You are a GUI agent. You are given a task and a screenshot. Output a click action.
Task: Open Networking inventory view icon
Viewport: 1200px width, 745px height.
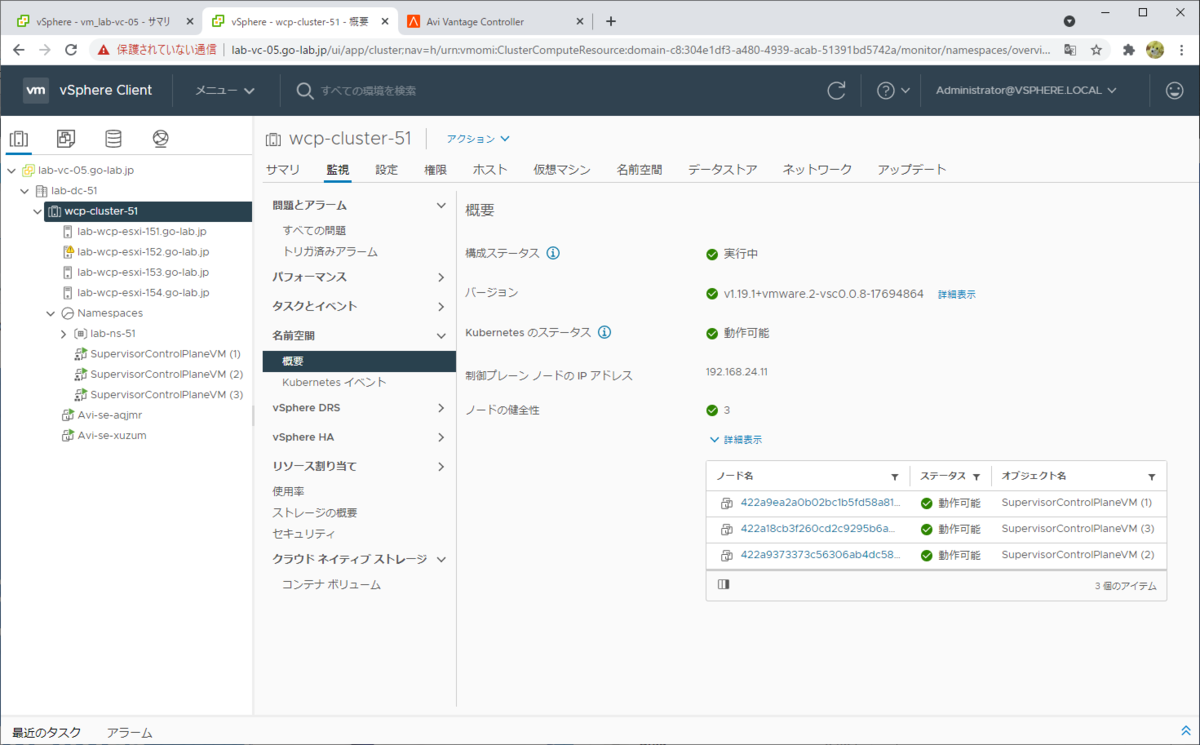click(160, 139)
